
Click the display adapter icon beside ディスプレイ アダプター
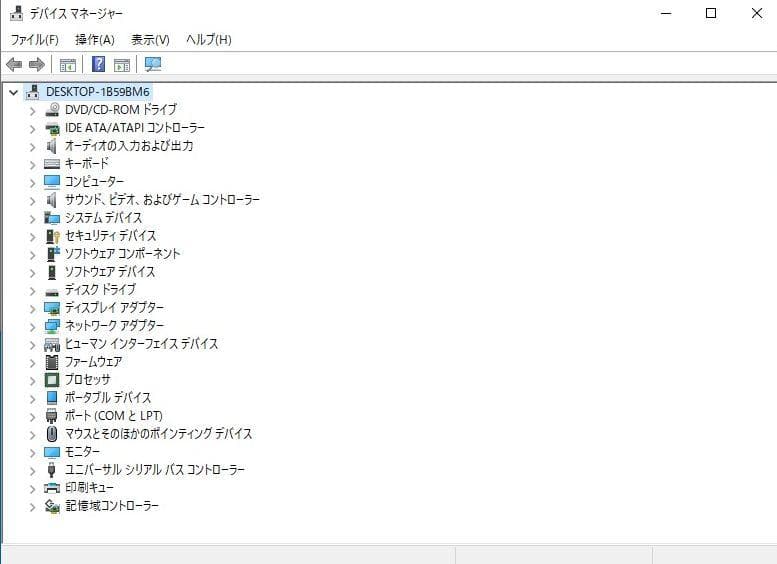[x=52, y=308]
